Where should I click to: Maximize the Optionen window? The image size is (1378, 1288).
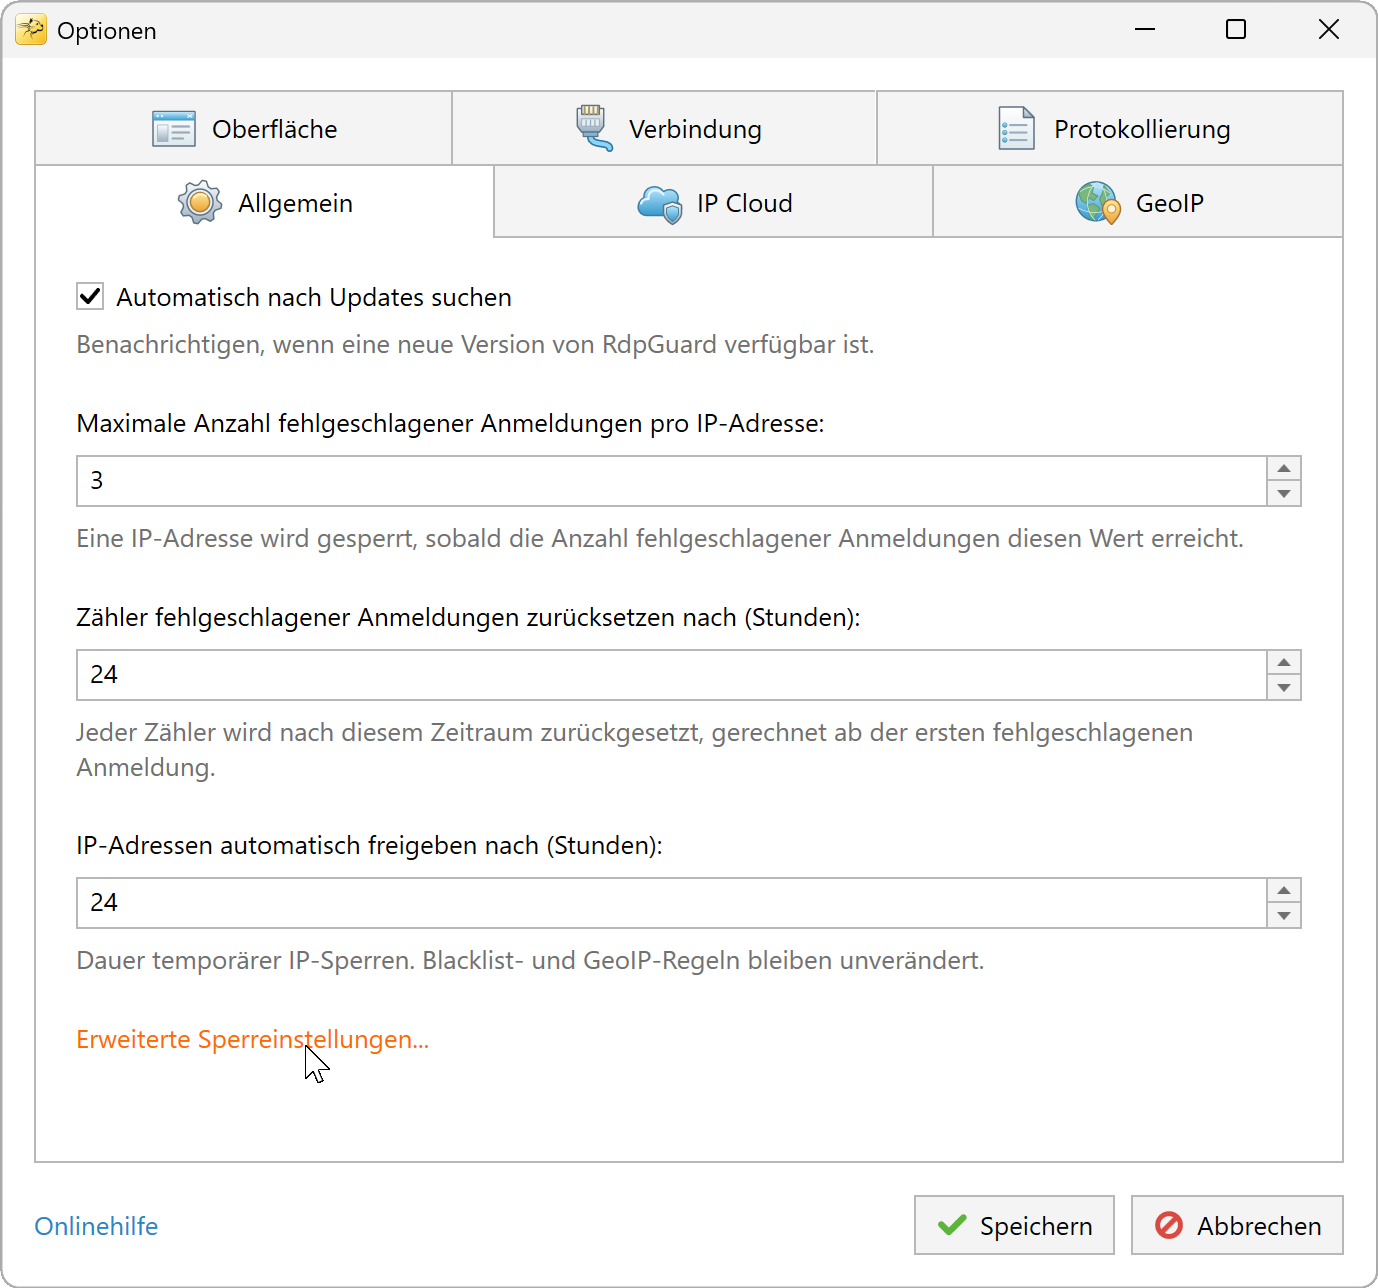pyautogui.click(x=1236, y=29)
